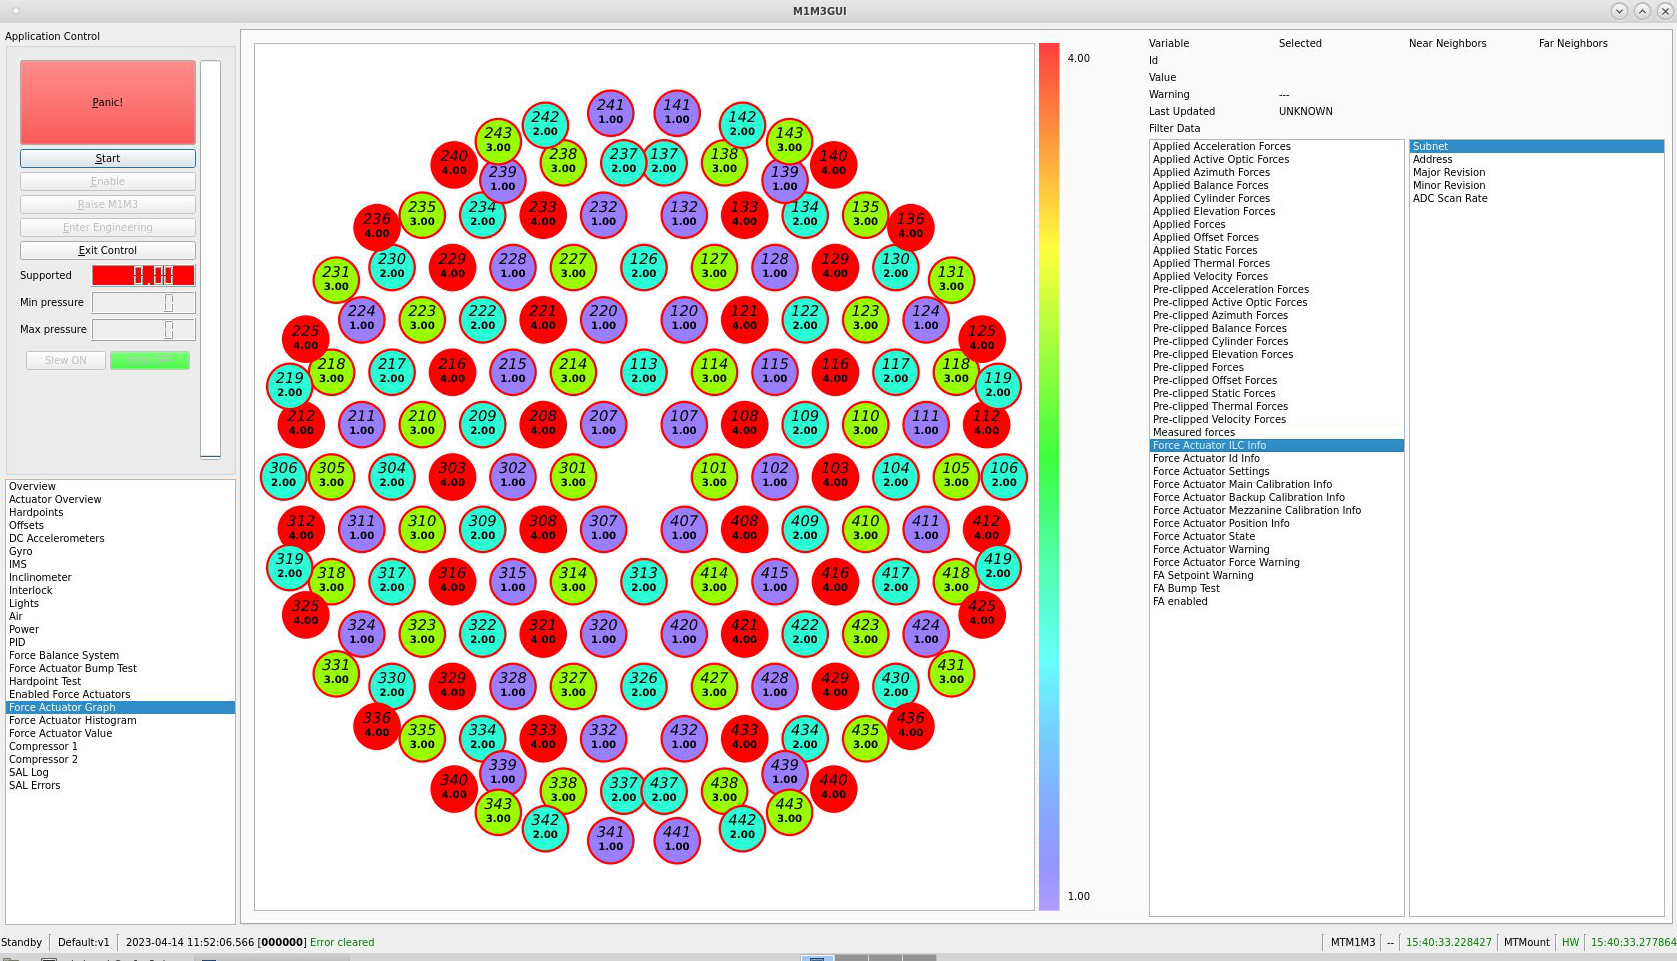Click actuator circle 241
Image resolution: width=1677 pixels, height=961 pixels.
pyautogui.click(x=610, y=111)
